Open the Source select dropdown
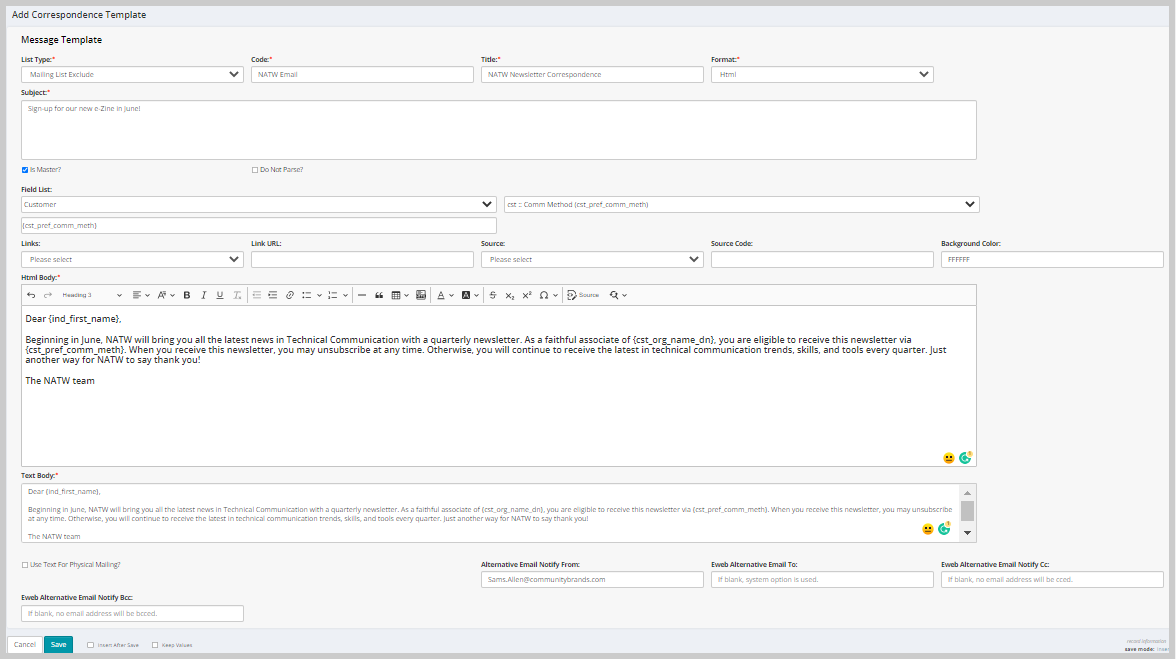 pyautogui.click(x=592, y=259)
